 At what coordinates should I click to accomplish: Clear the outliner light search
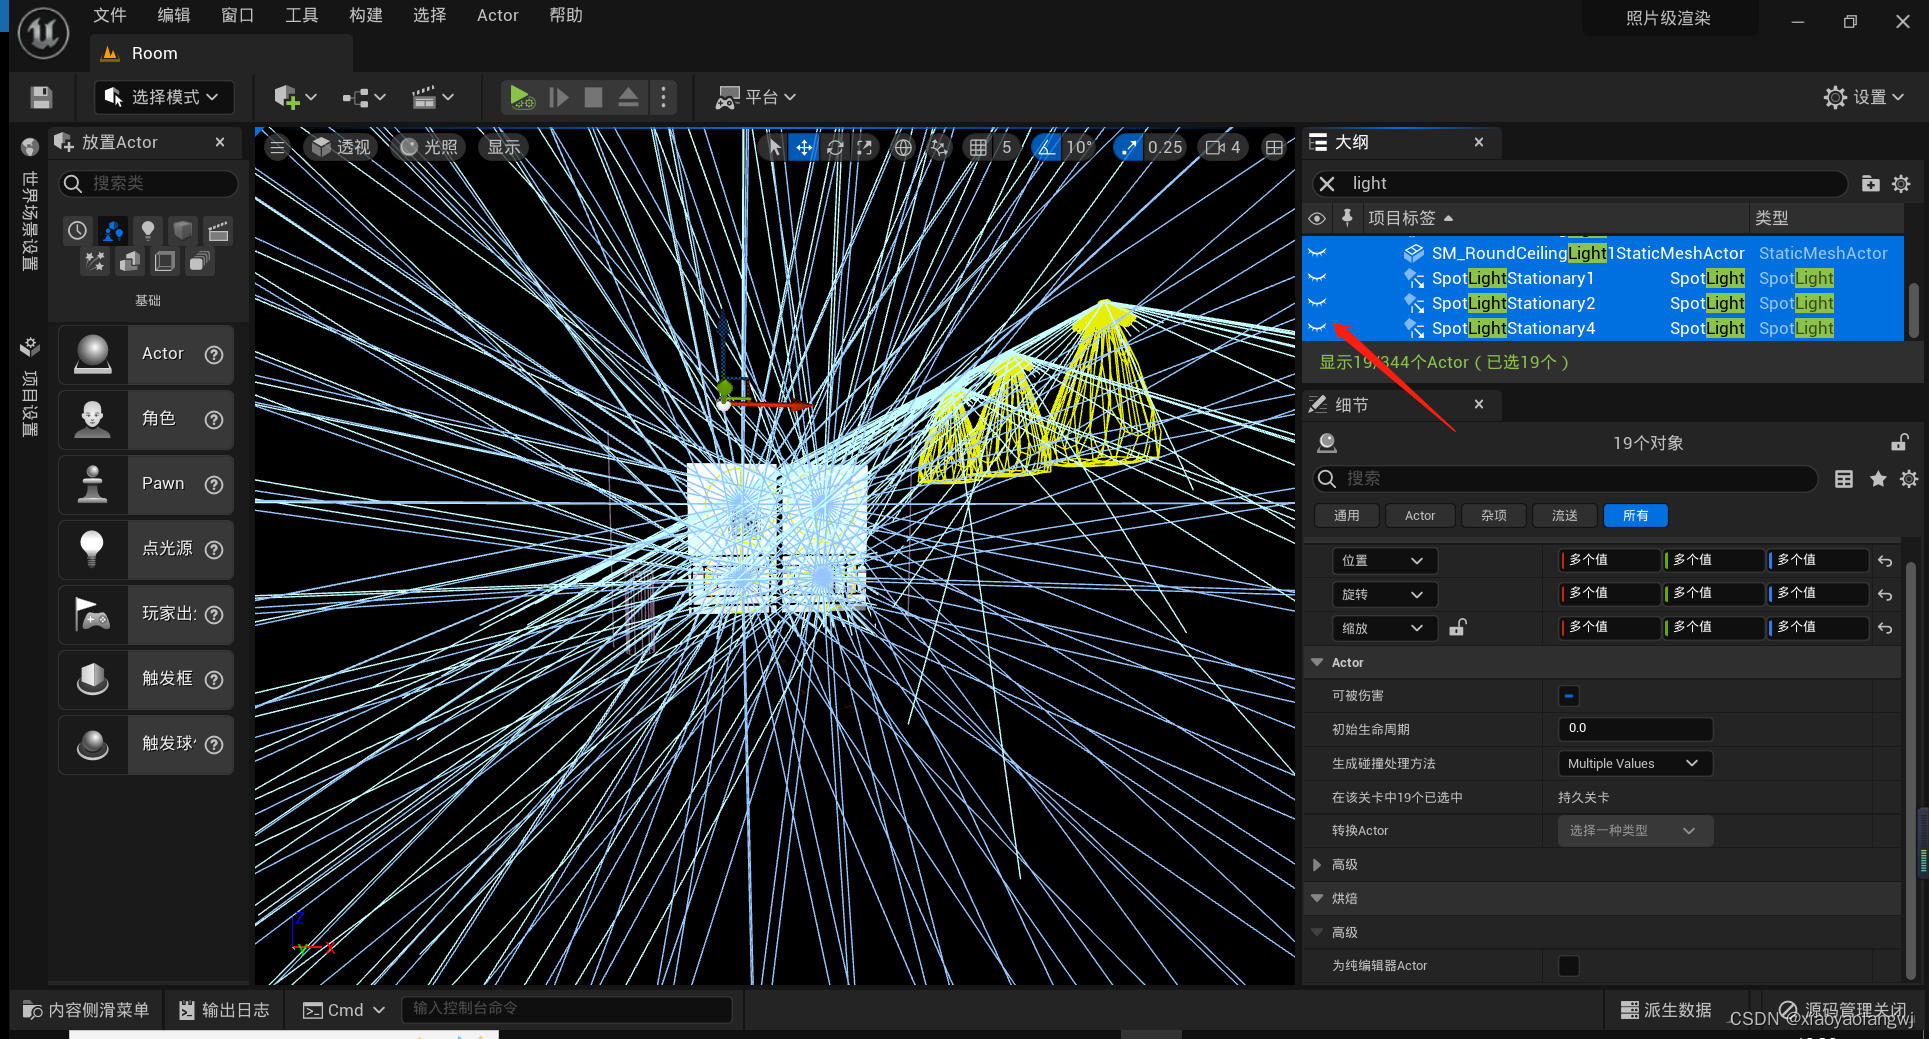coord(1327,183)
